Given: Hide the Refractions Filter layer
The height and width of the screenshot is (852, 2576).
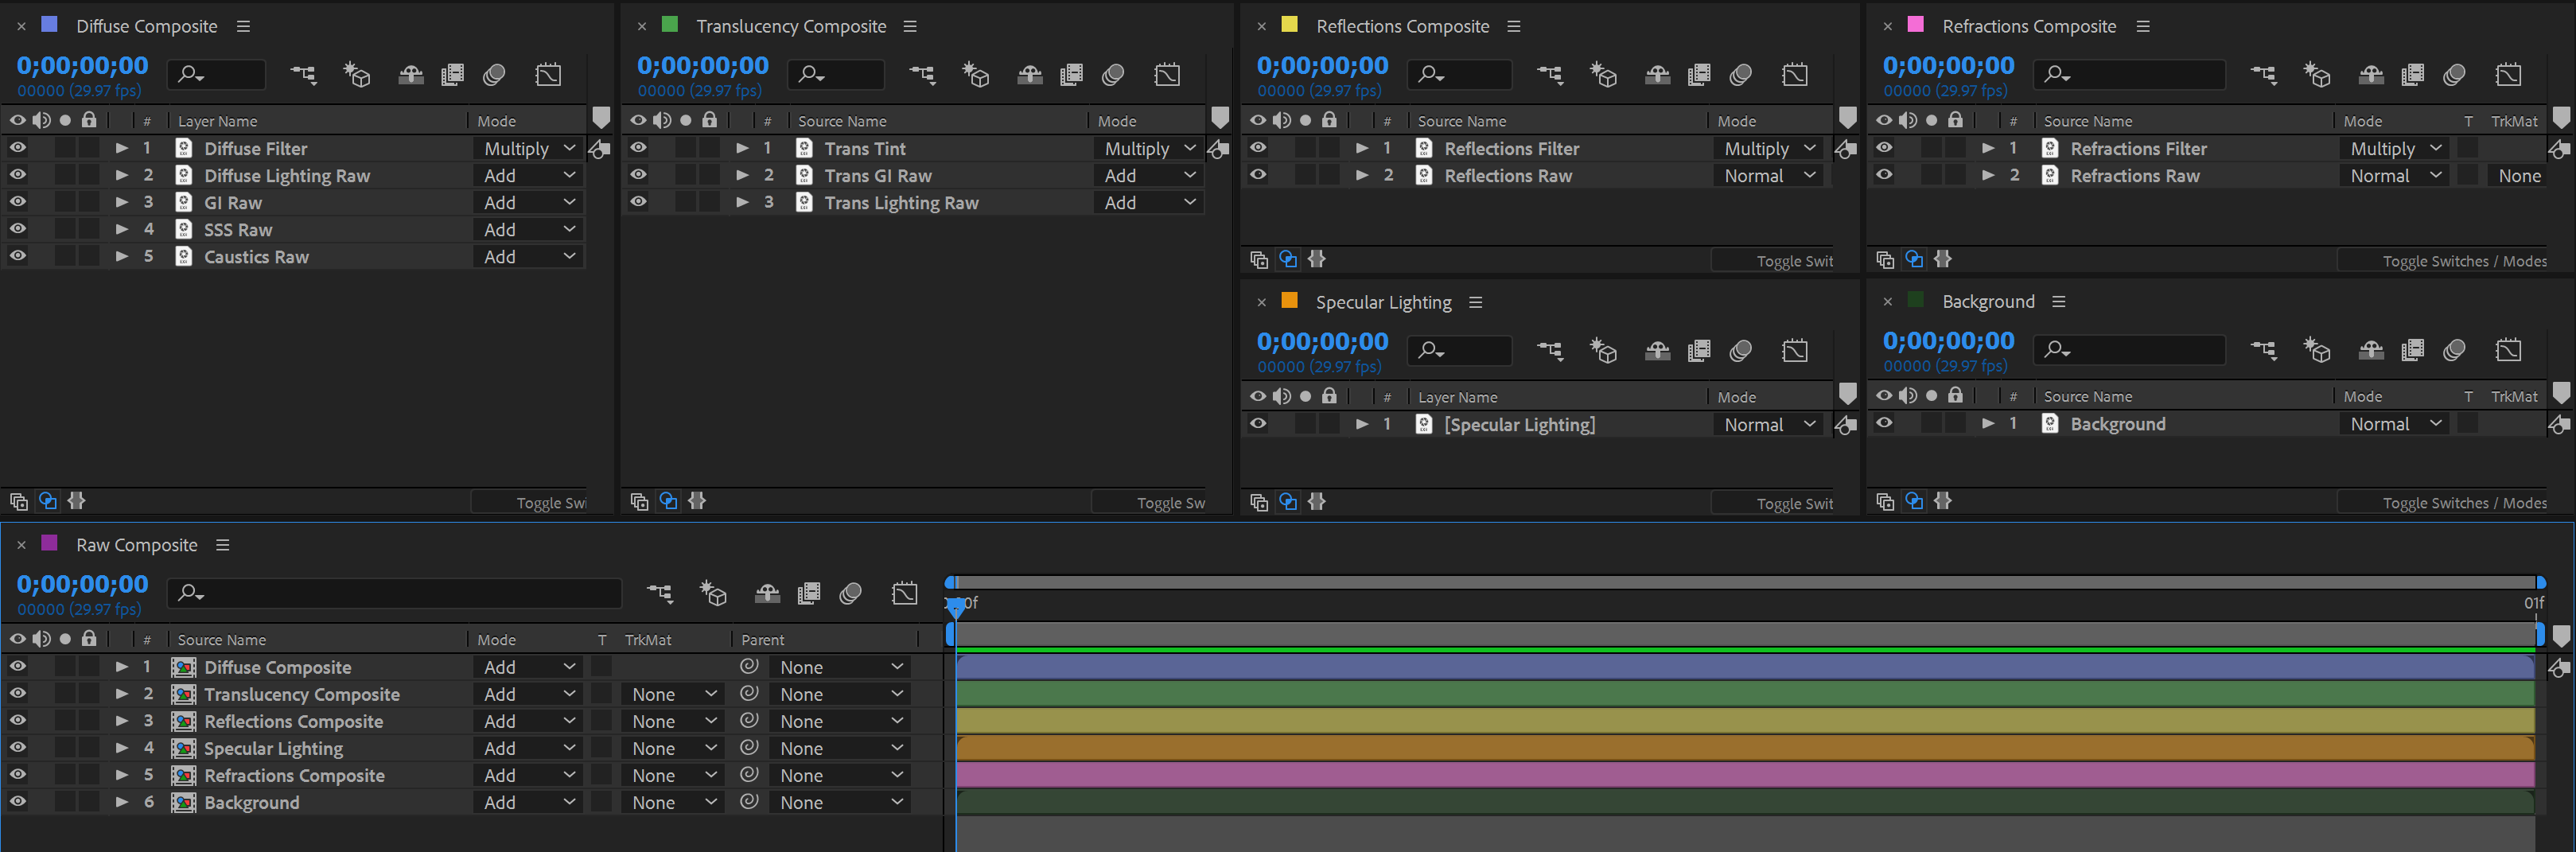Looking at the screenshot, I should 1884,147.
